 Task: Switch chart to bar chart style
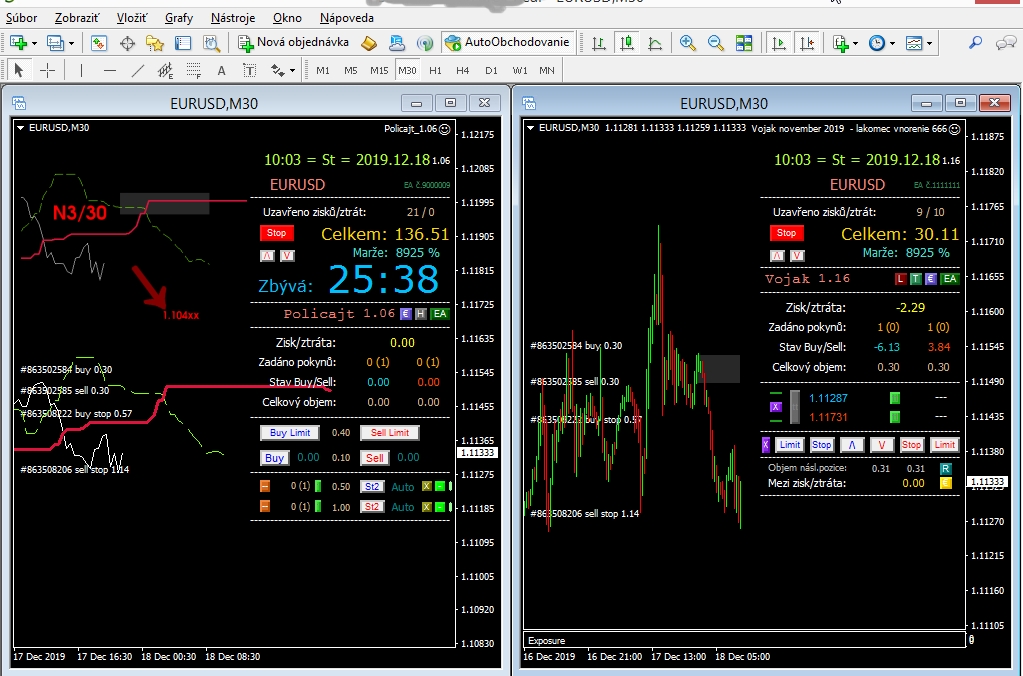click(598, 43)
